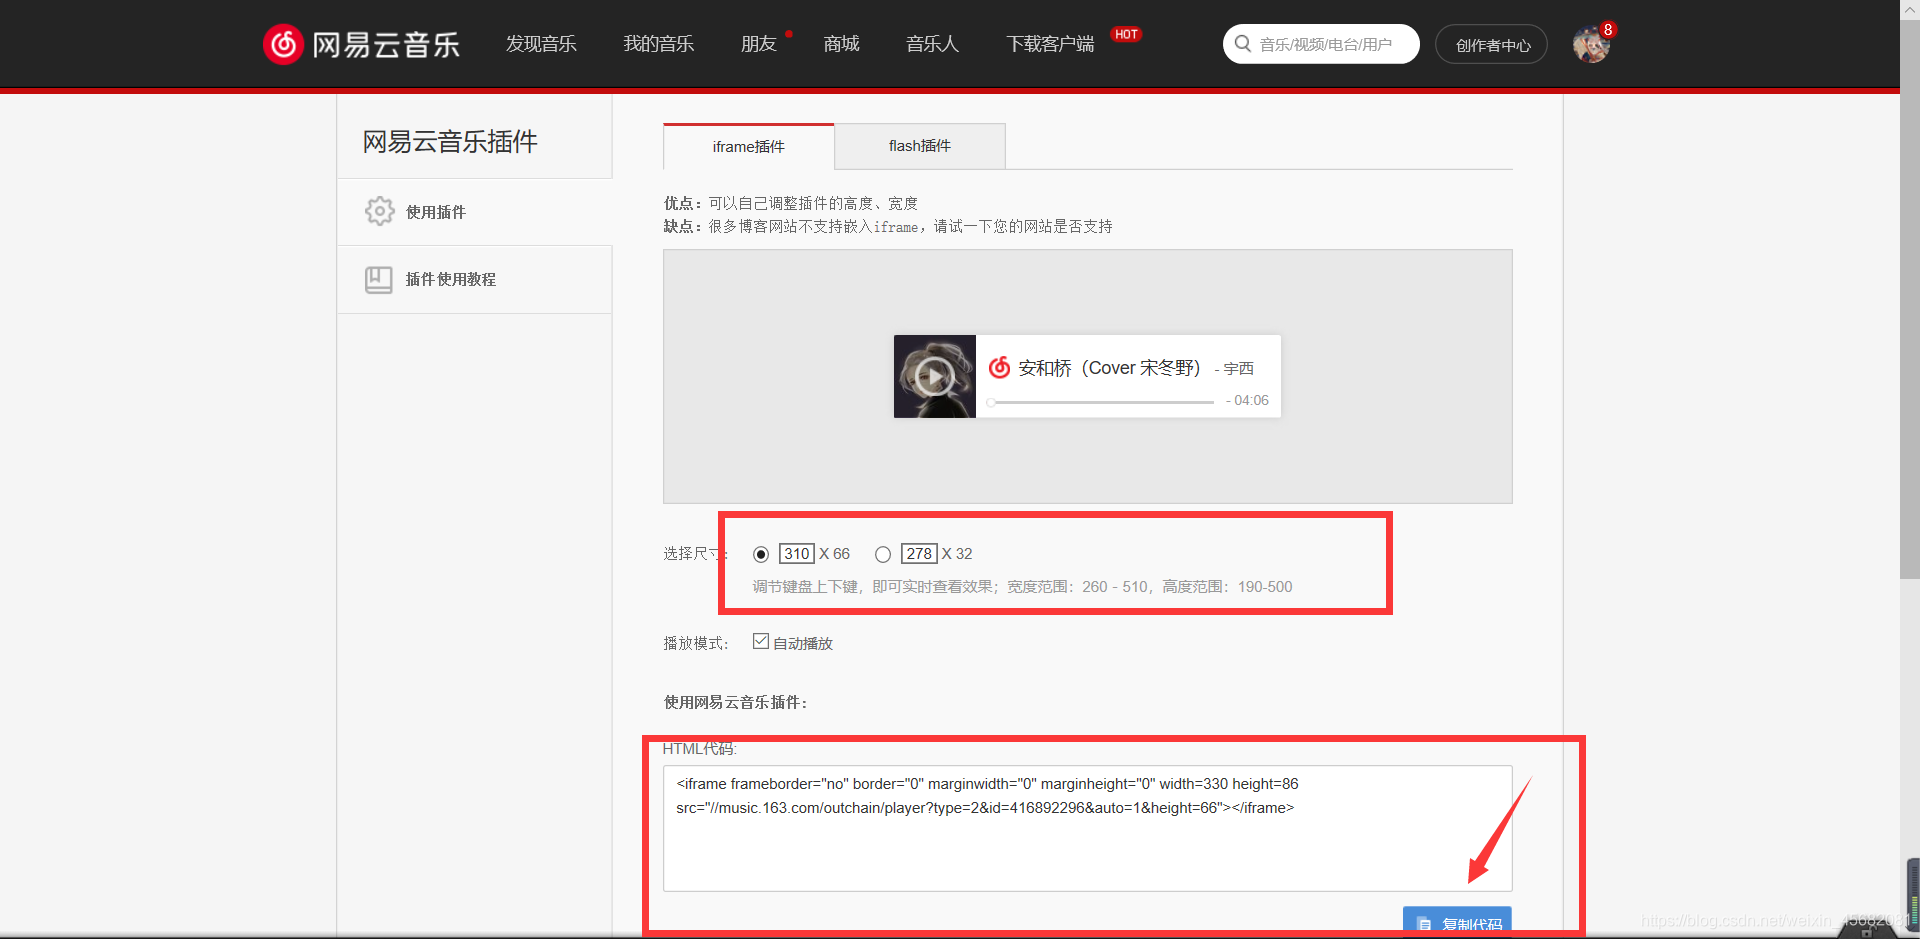Click song title 安和桥 (Cover 宋冬野)

click(1109, 368)
